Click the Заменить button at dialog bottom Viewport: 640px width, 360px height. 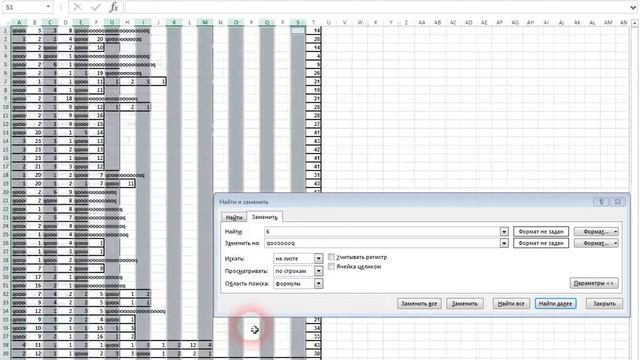(x=464, y=303)
